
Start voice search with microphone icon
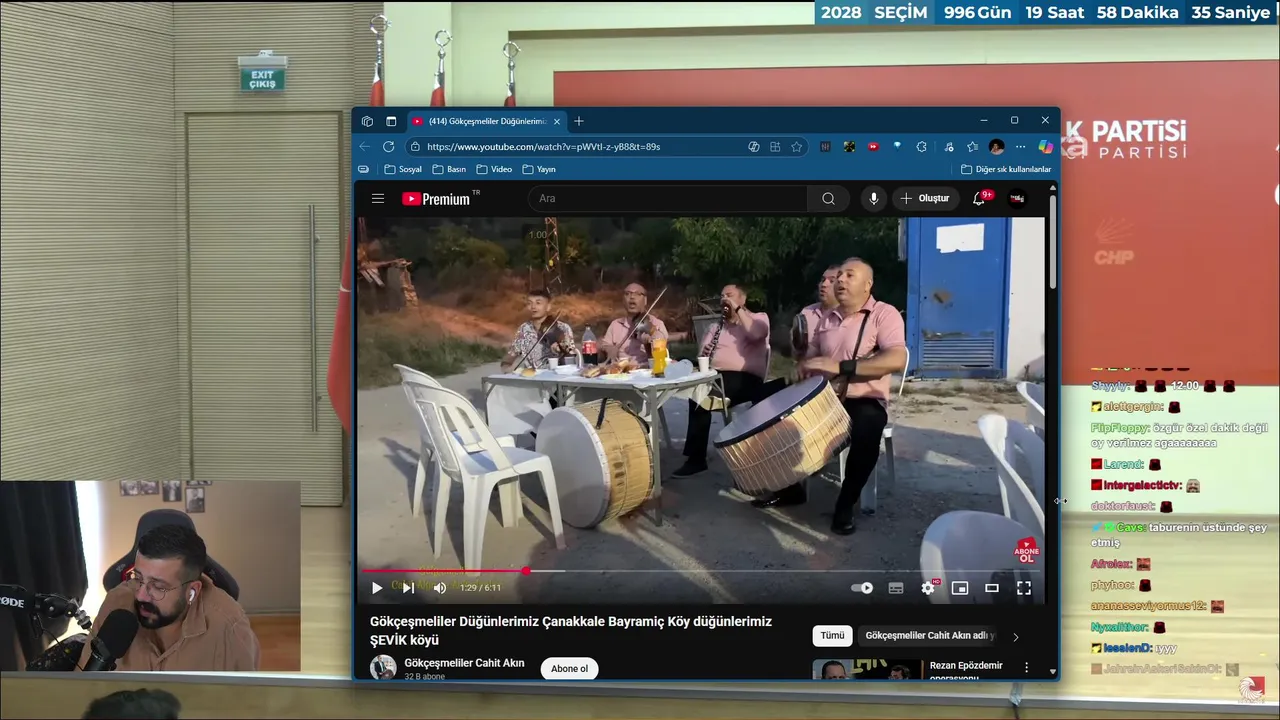click(873, 198)
